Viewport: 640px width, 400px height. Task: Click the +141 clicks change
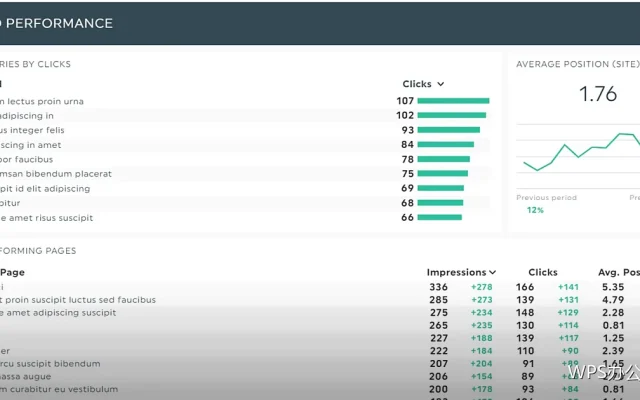(x=568, y=287)
